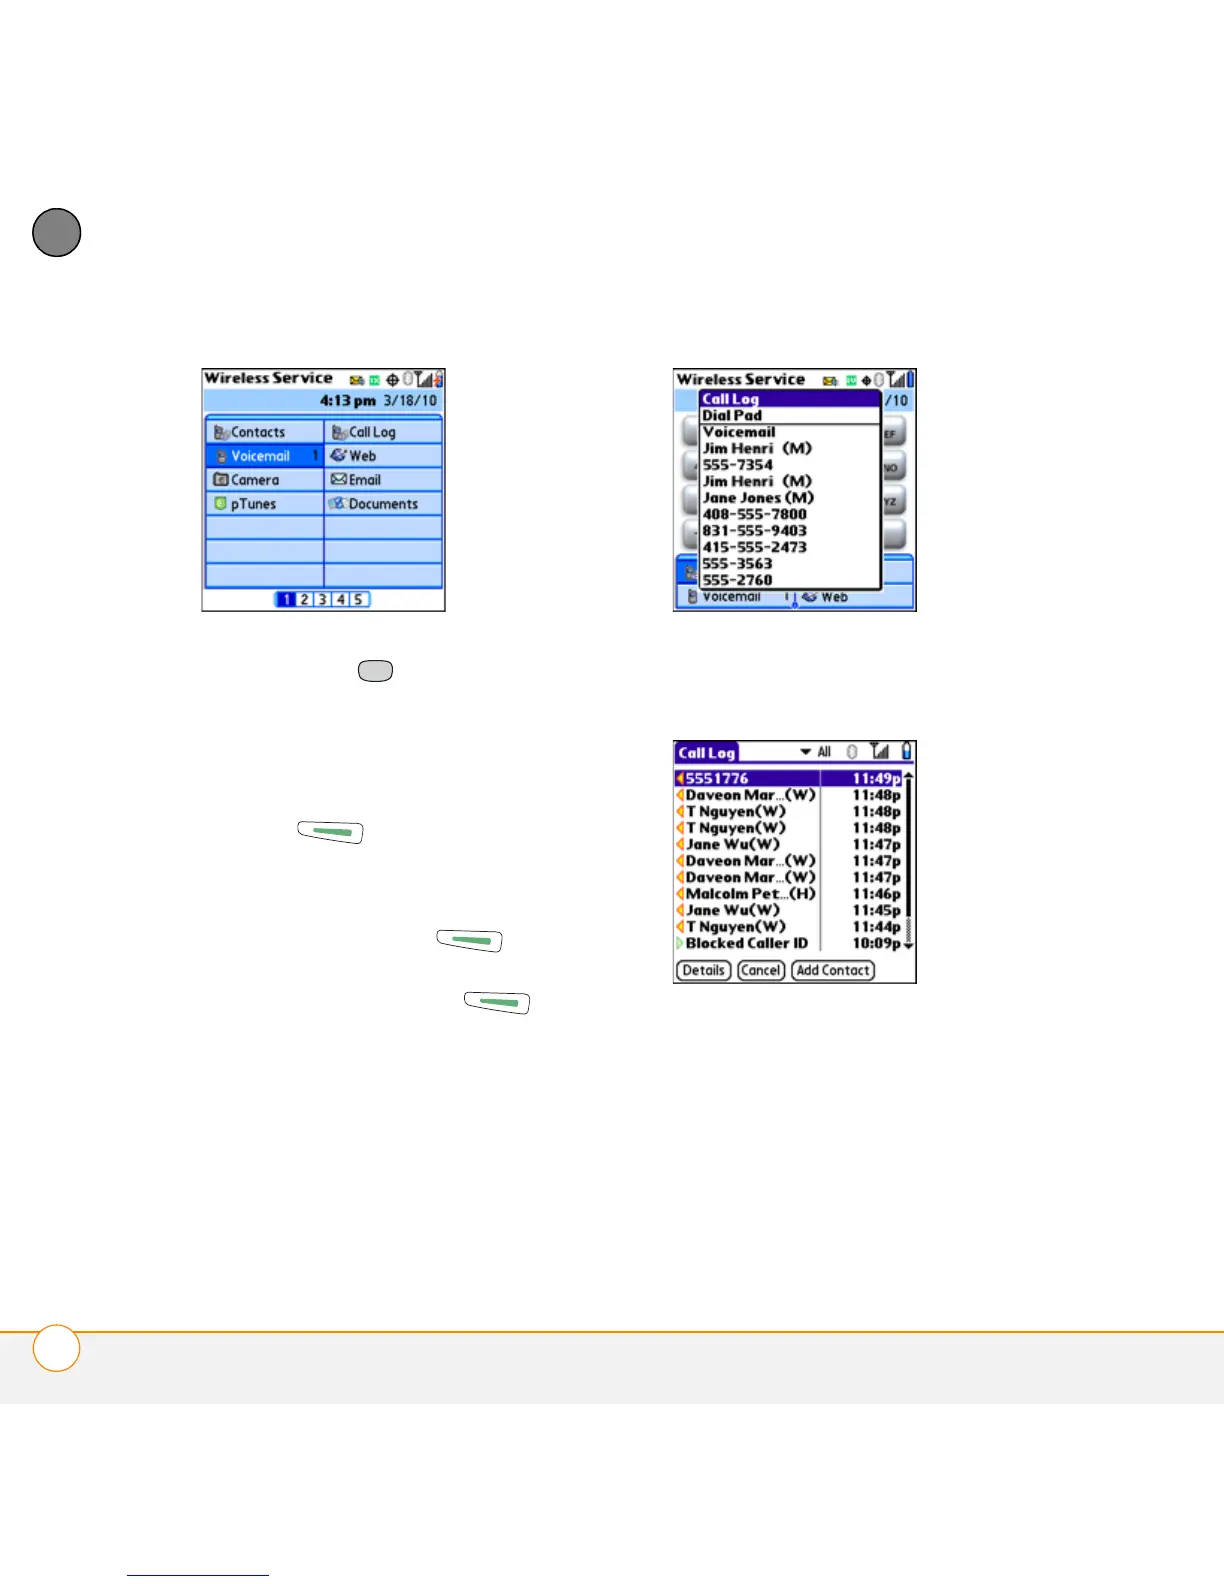The height and width of the screenshot is (1584, 1224).
Task: Switch to favorites page 3
Action: click(322, 599)
